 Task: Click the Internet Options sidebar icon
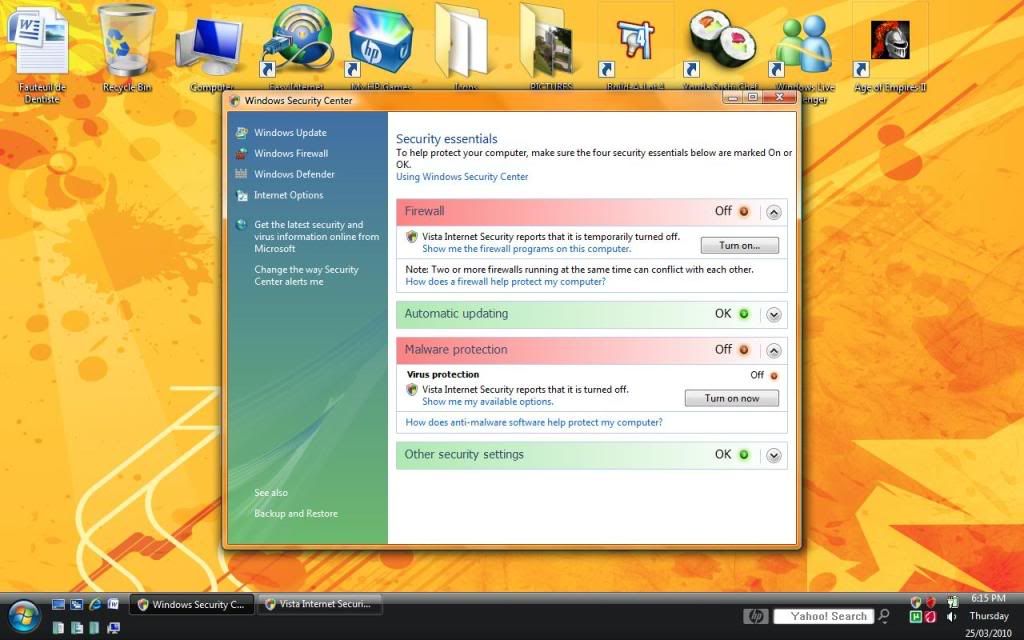[242, 195]
